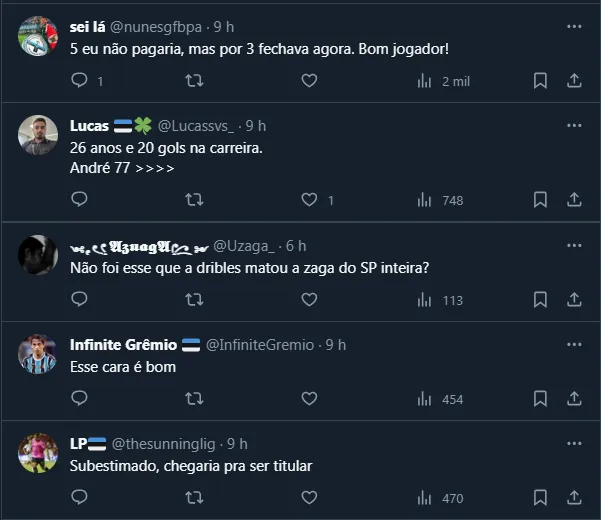Click the avatar of thesunninglig
This screenshot has width=601, height=520.
pos(38,452)
